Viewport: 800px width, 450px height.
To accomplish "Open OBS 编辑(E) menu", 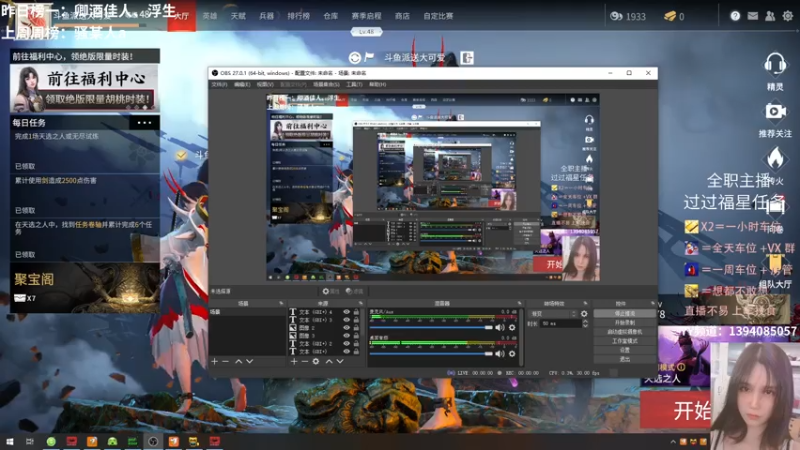I will pos(242,84).
